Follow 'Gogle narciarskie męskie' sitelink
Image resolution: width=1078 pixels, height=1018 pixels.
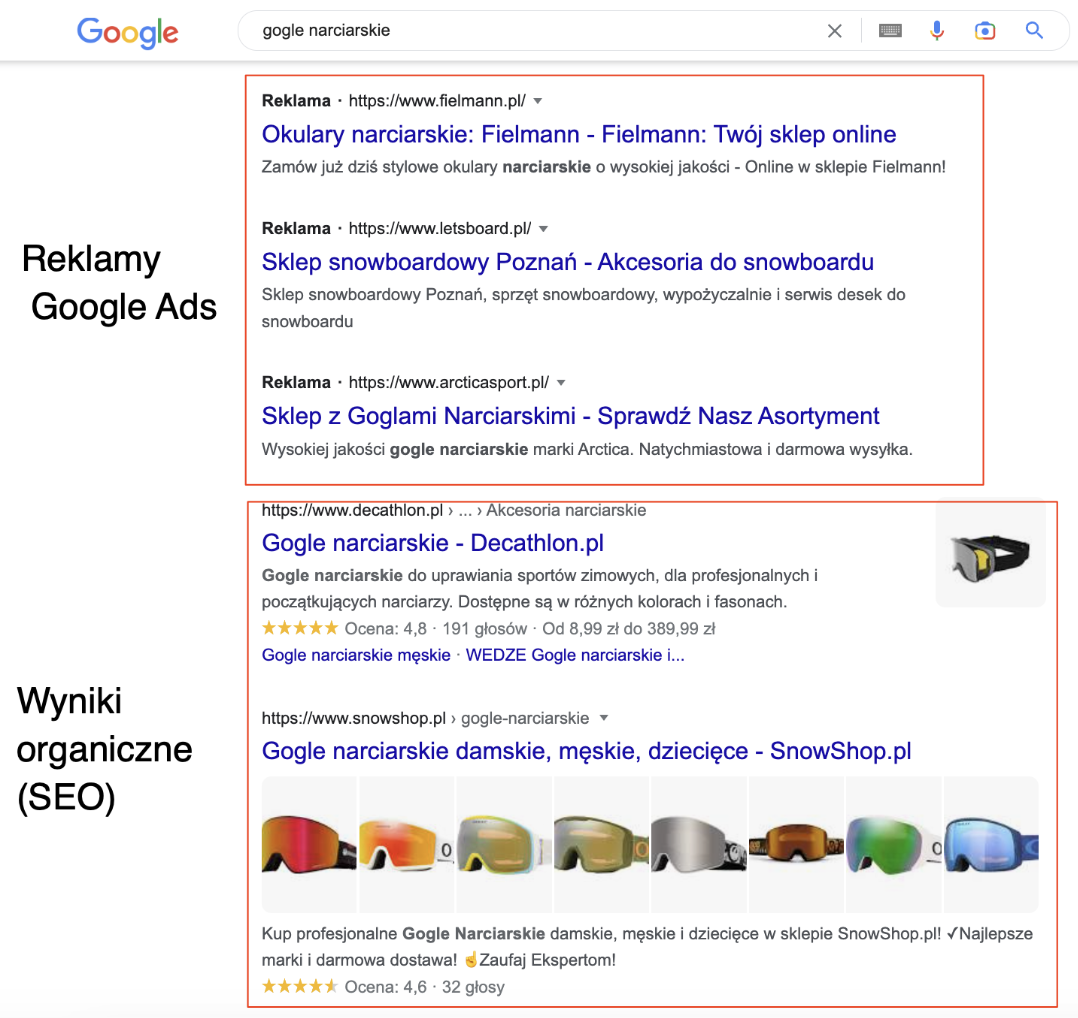click(x=356, y=655)
